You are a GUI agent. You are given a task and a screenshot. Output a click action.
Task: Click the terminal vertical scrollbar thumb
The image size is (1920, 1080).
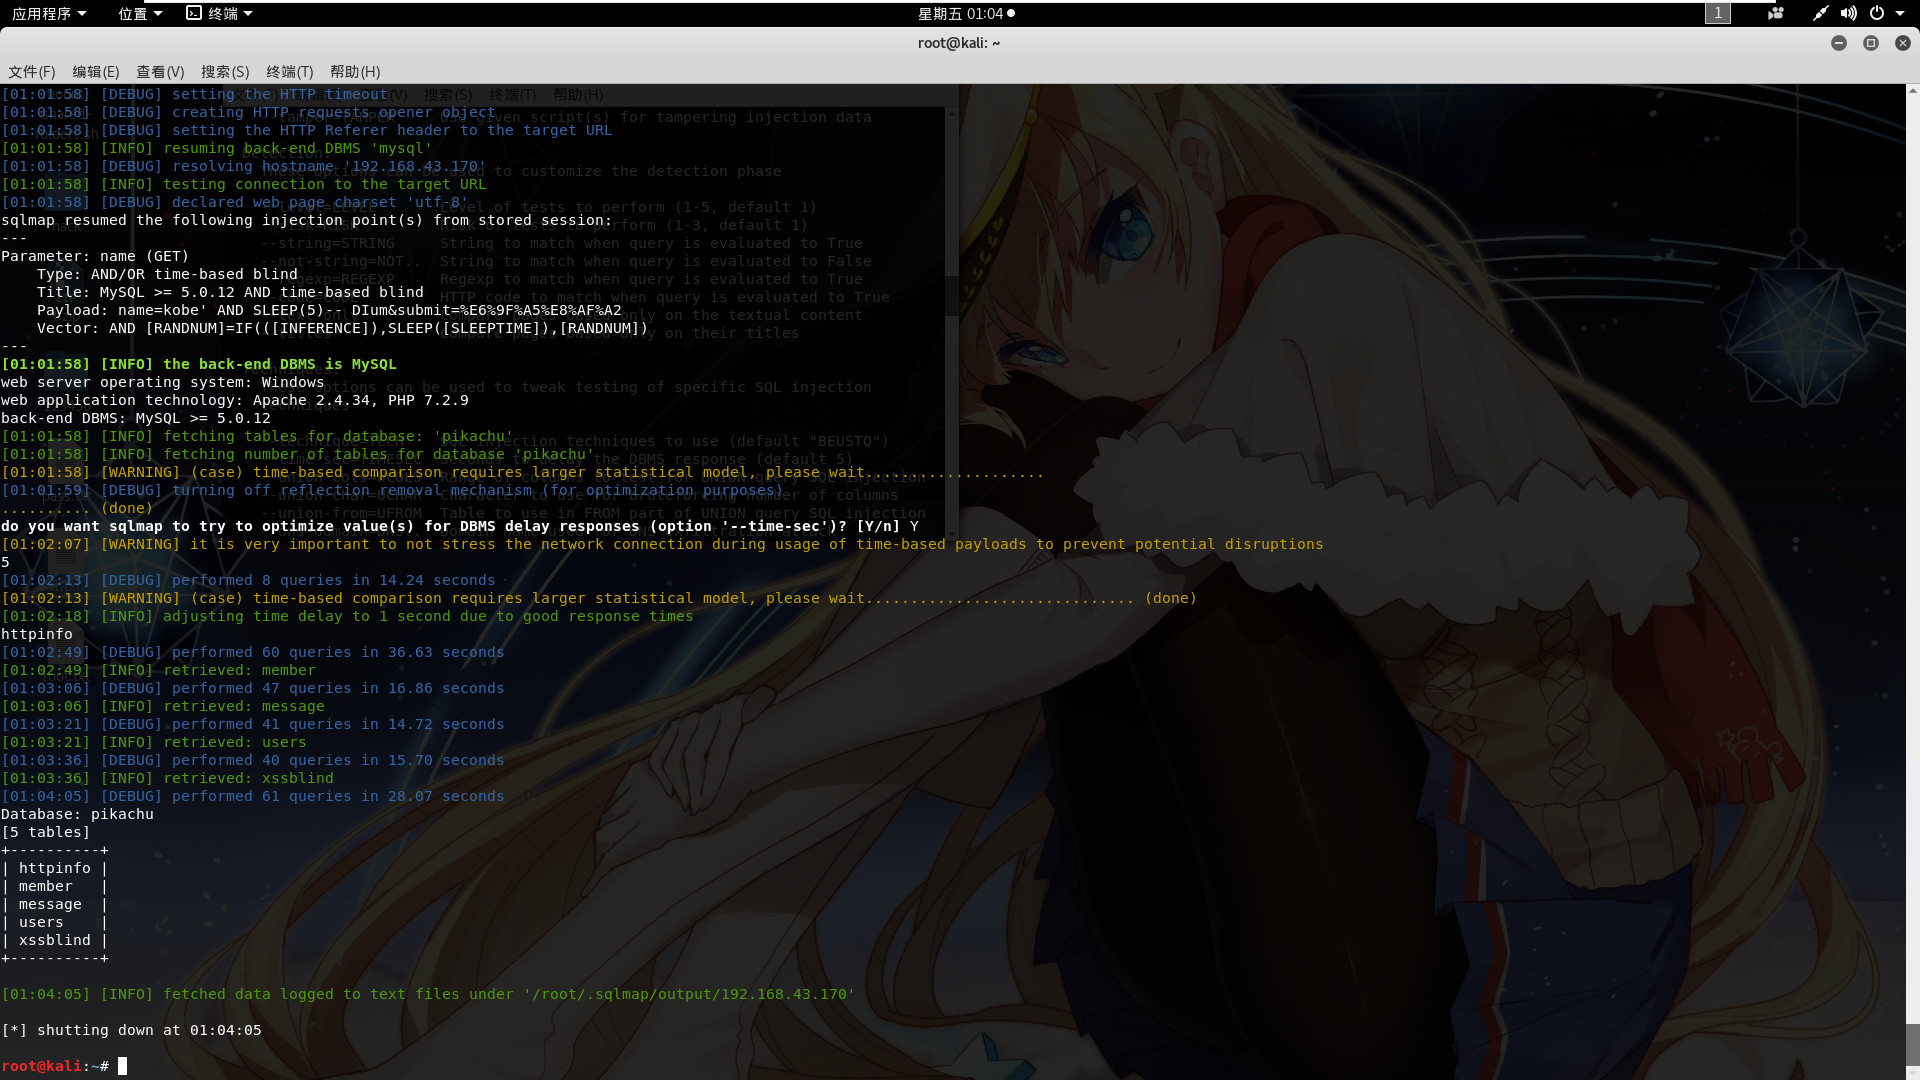(x=1912, y=1046)
